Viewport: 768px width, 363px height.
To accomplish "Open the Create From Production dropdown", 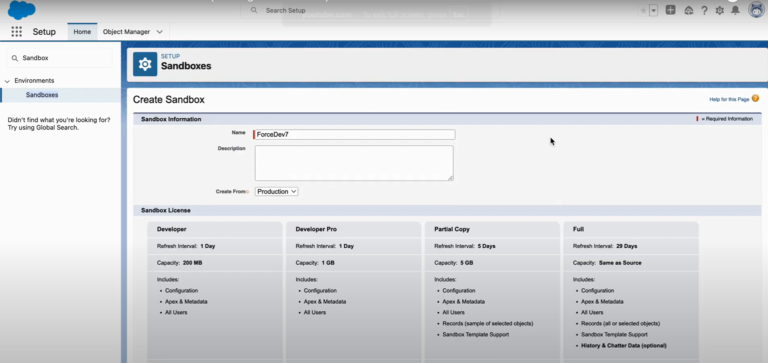I will pyautogui.click(x=276, y=192).
